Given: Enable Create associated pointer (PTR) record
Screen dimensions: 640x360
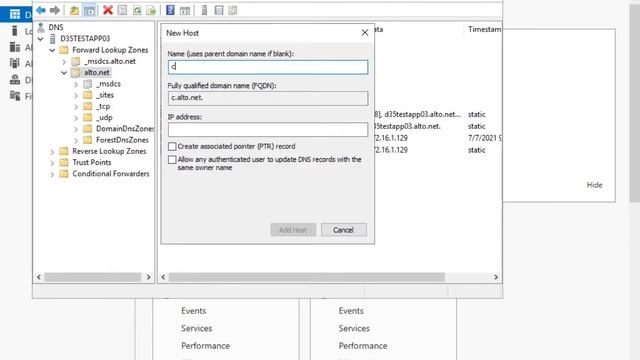Looking at the screenshot, I should pyautogui.click(x=172, y=146).
